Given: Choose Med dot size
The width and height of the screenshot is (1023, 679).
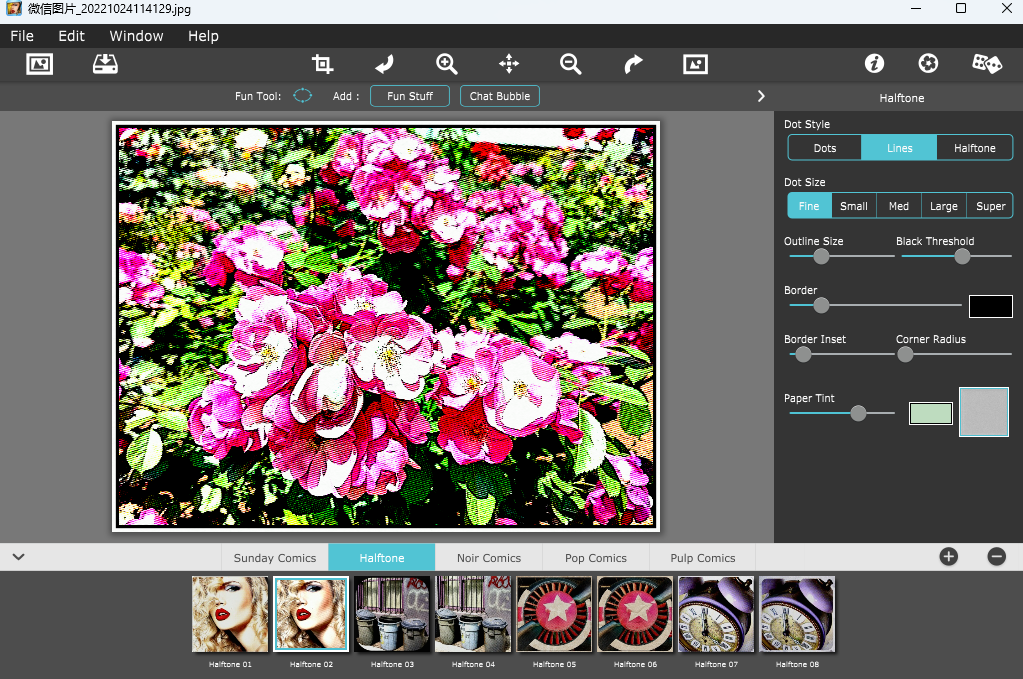Looking at the screenshot, I should [899, 206].
